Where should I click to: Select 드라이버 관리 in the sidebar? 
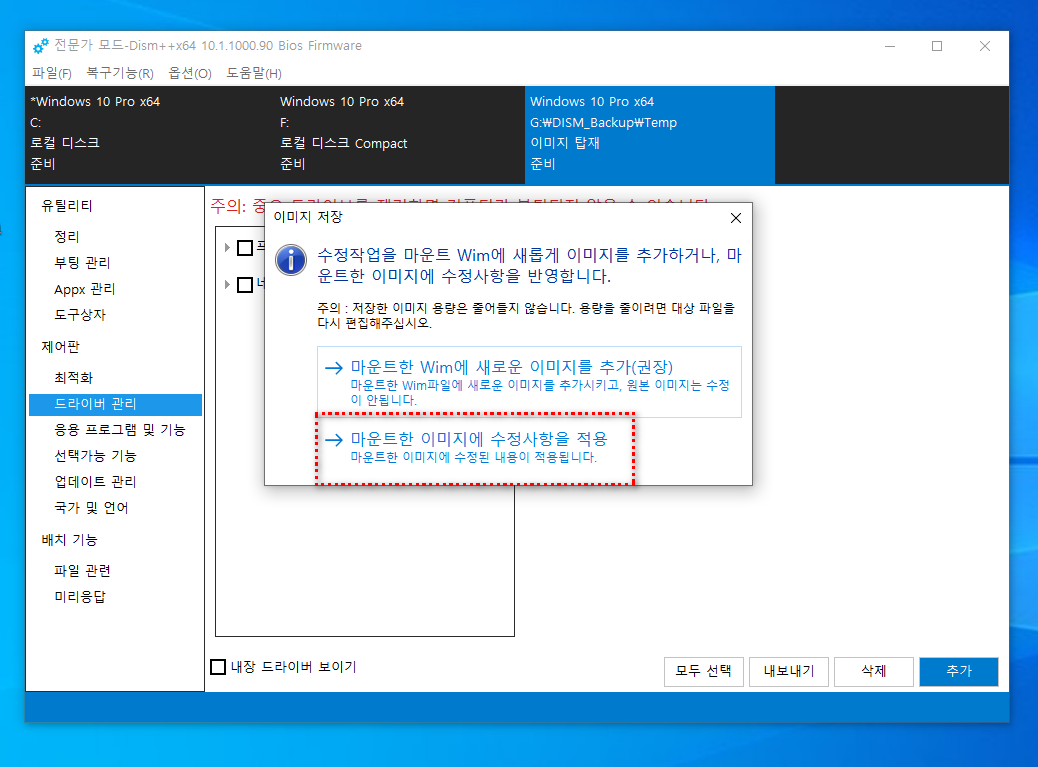(x=115, y=404)
